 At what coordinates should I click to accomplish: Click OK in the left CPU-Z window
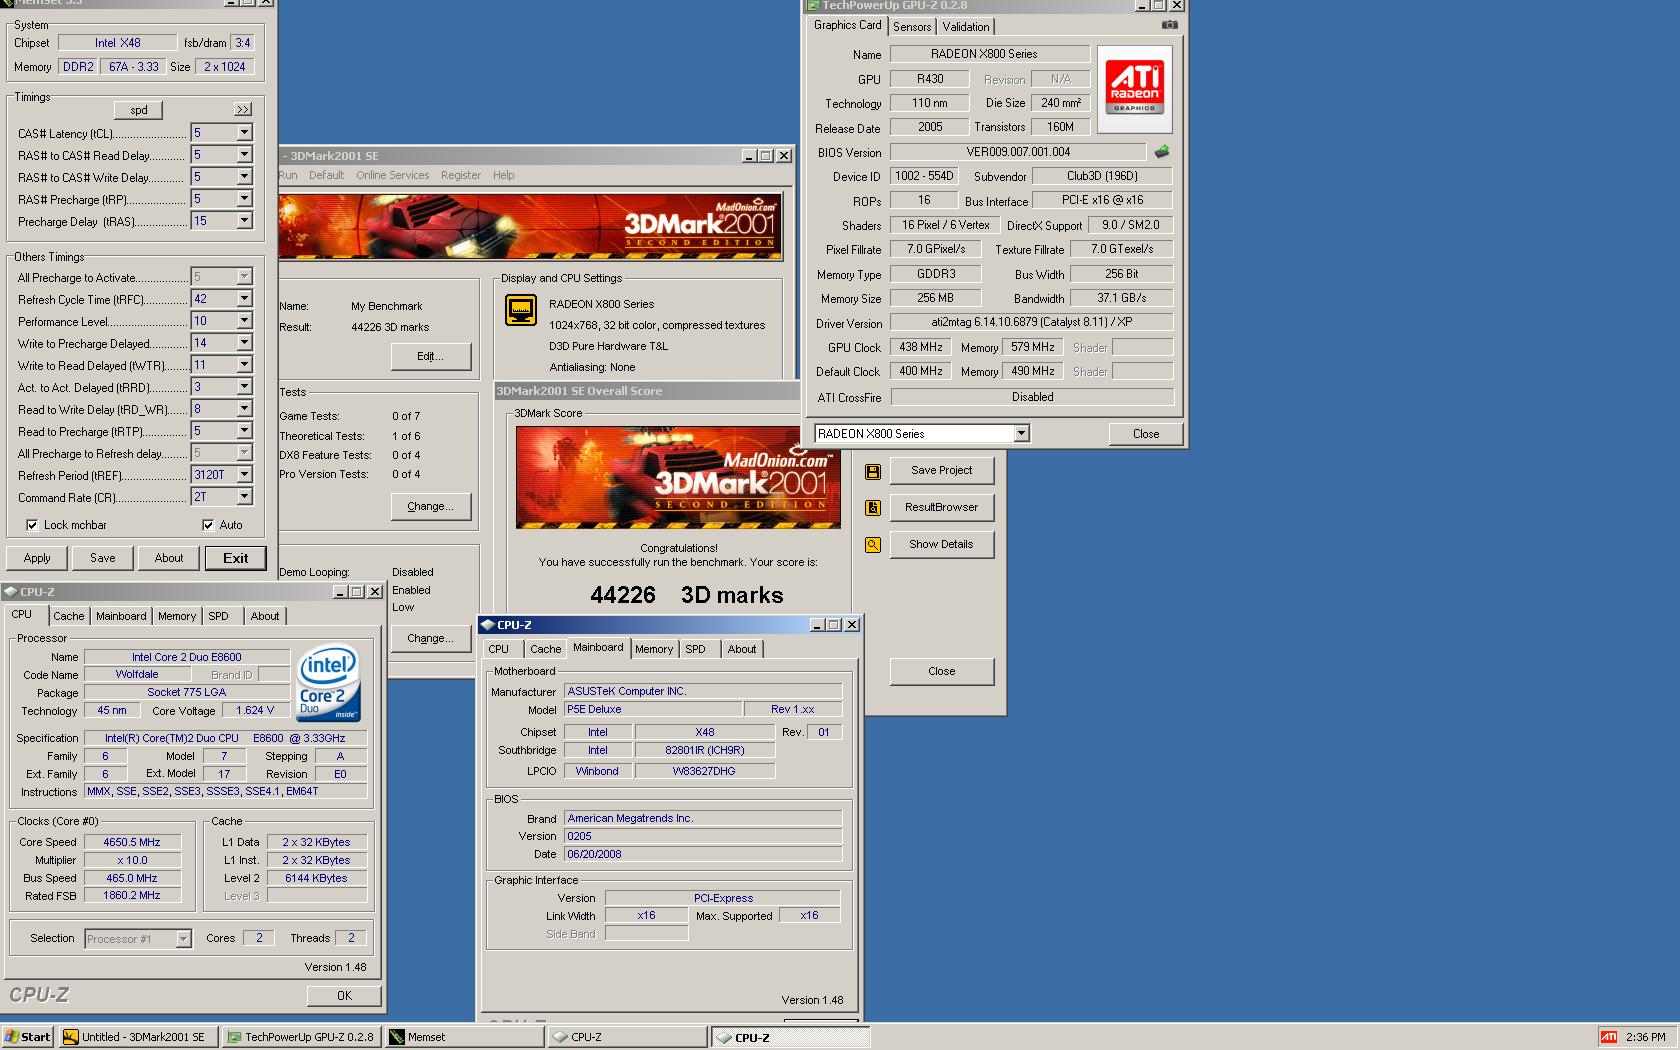tap(344, 995)
